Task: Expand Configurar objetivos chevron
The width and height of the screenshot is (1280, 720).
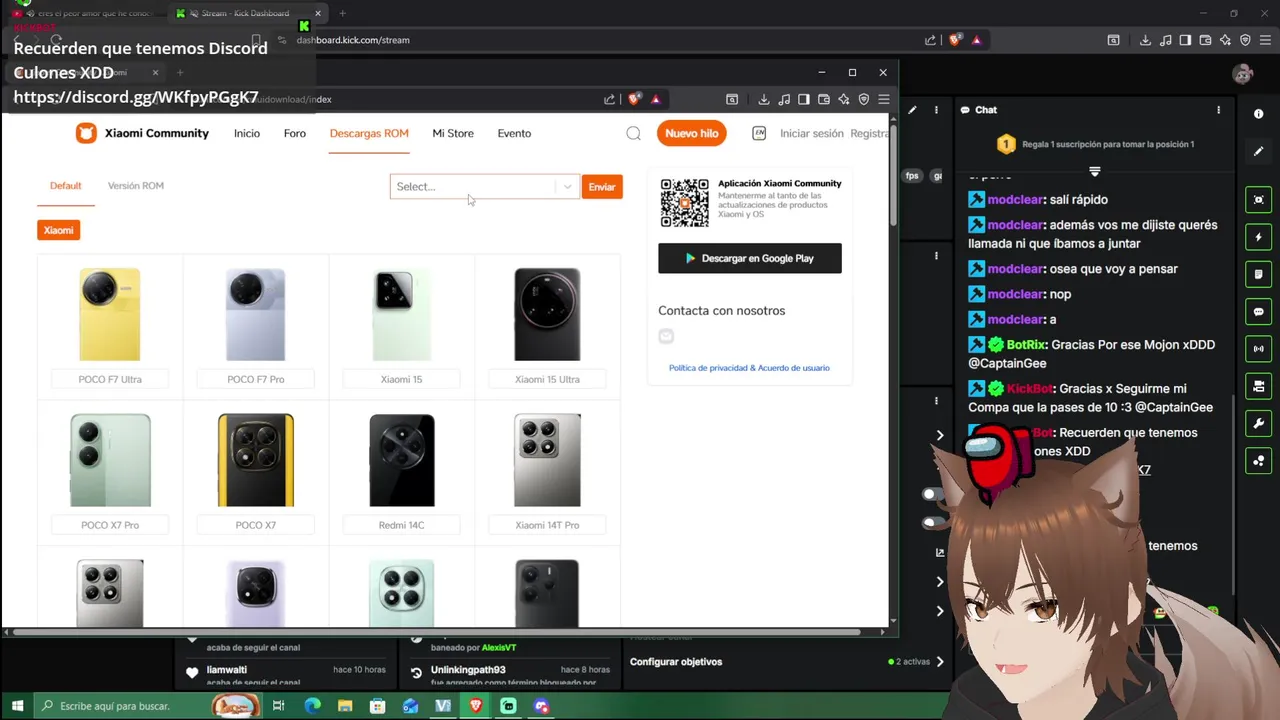Action: [939, 661]
